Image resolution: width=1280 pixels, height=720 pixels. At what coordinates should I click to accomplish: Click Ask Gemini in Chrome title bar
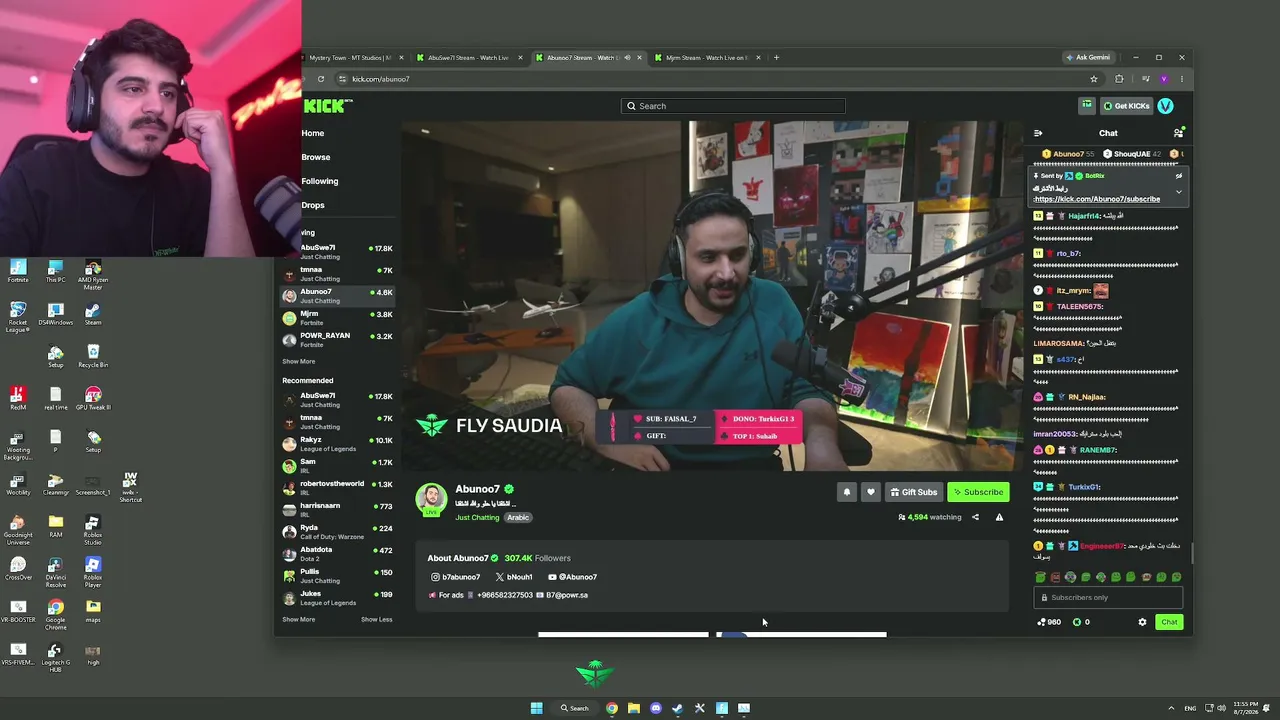tap(1088, 57)
